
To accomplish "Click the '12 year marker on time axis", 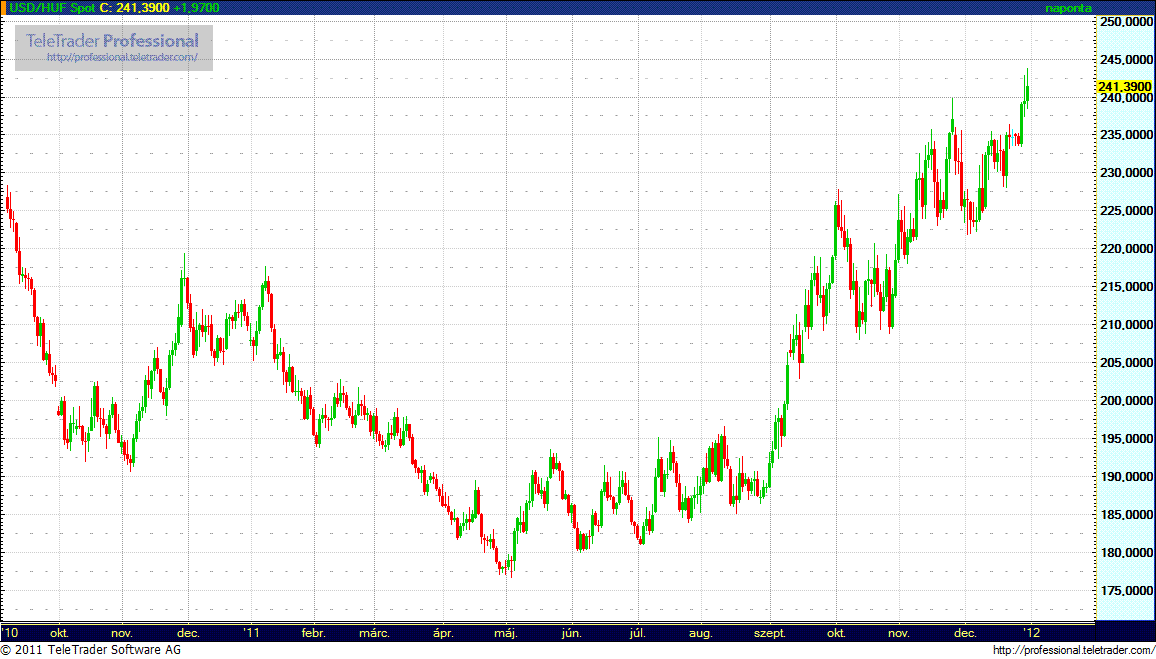I will (1031, 633).
